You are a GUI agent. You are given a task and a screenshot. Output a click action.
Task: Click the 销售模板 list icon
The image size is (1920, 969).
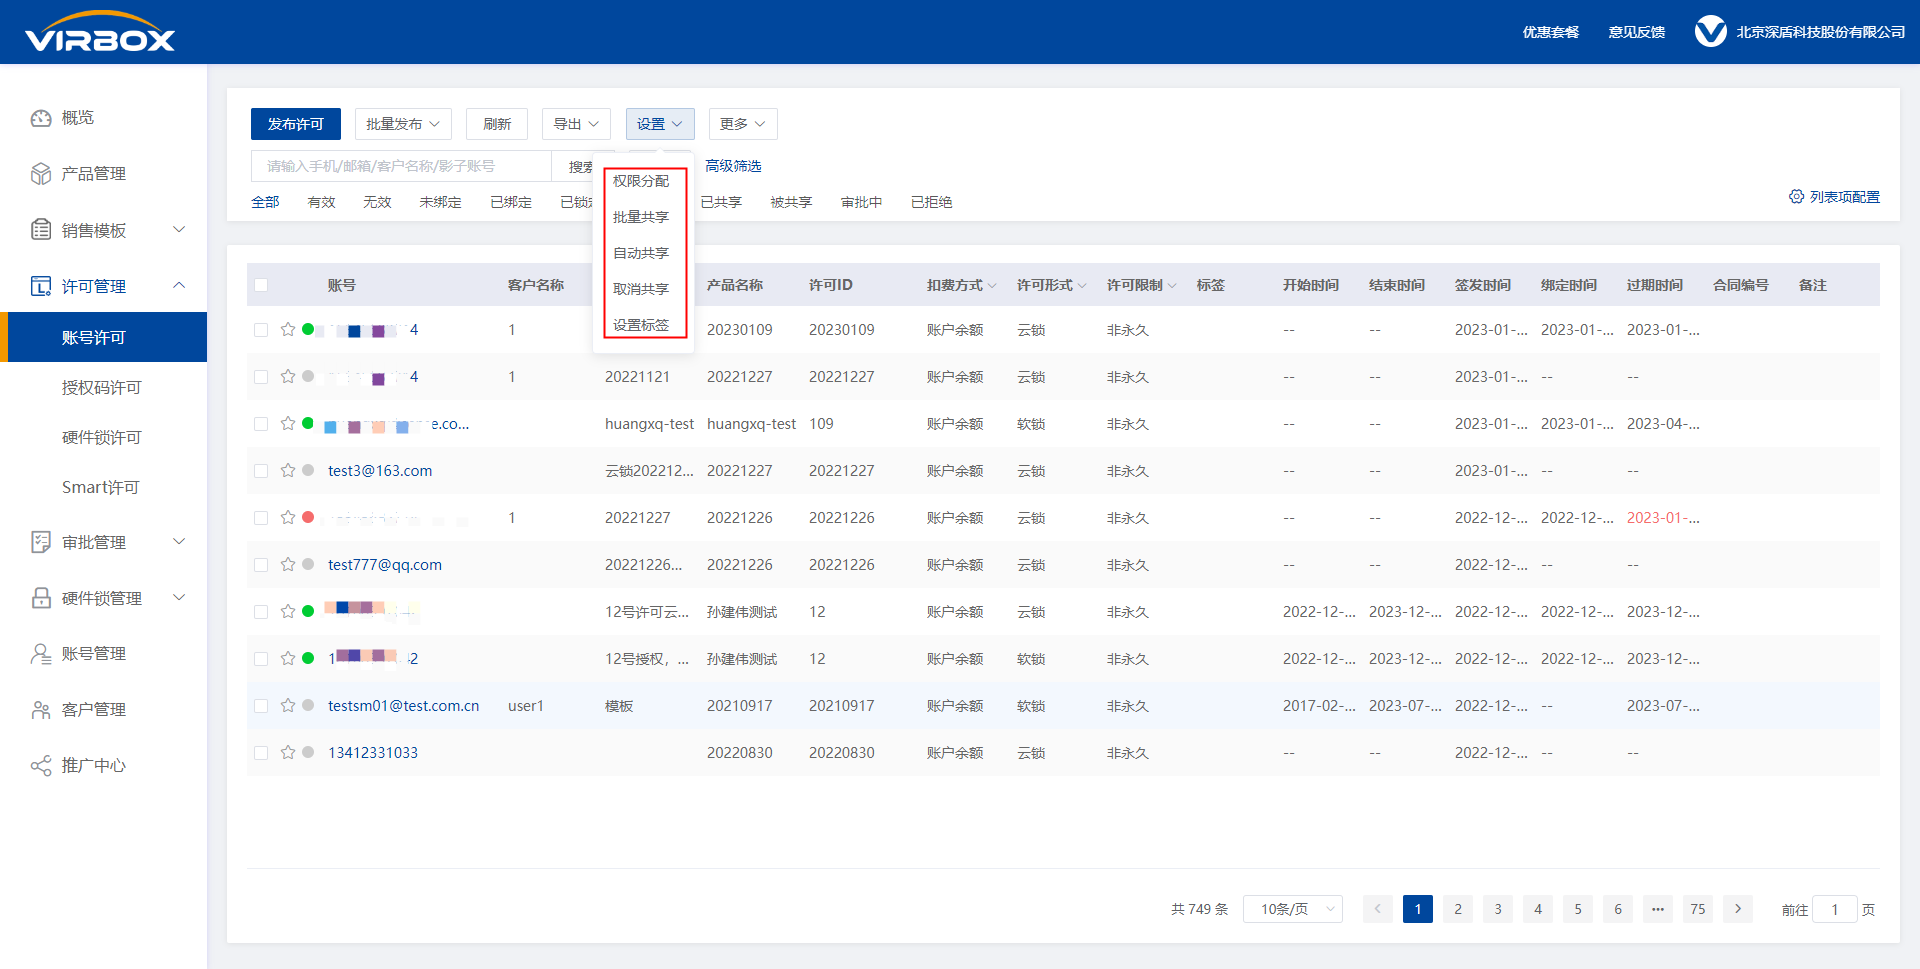pyautogui.click(x=41, y=230)
